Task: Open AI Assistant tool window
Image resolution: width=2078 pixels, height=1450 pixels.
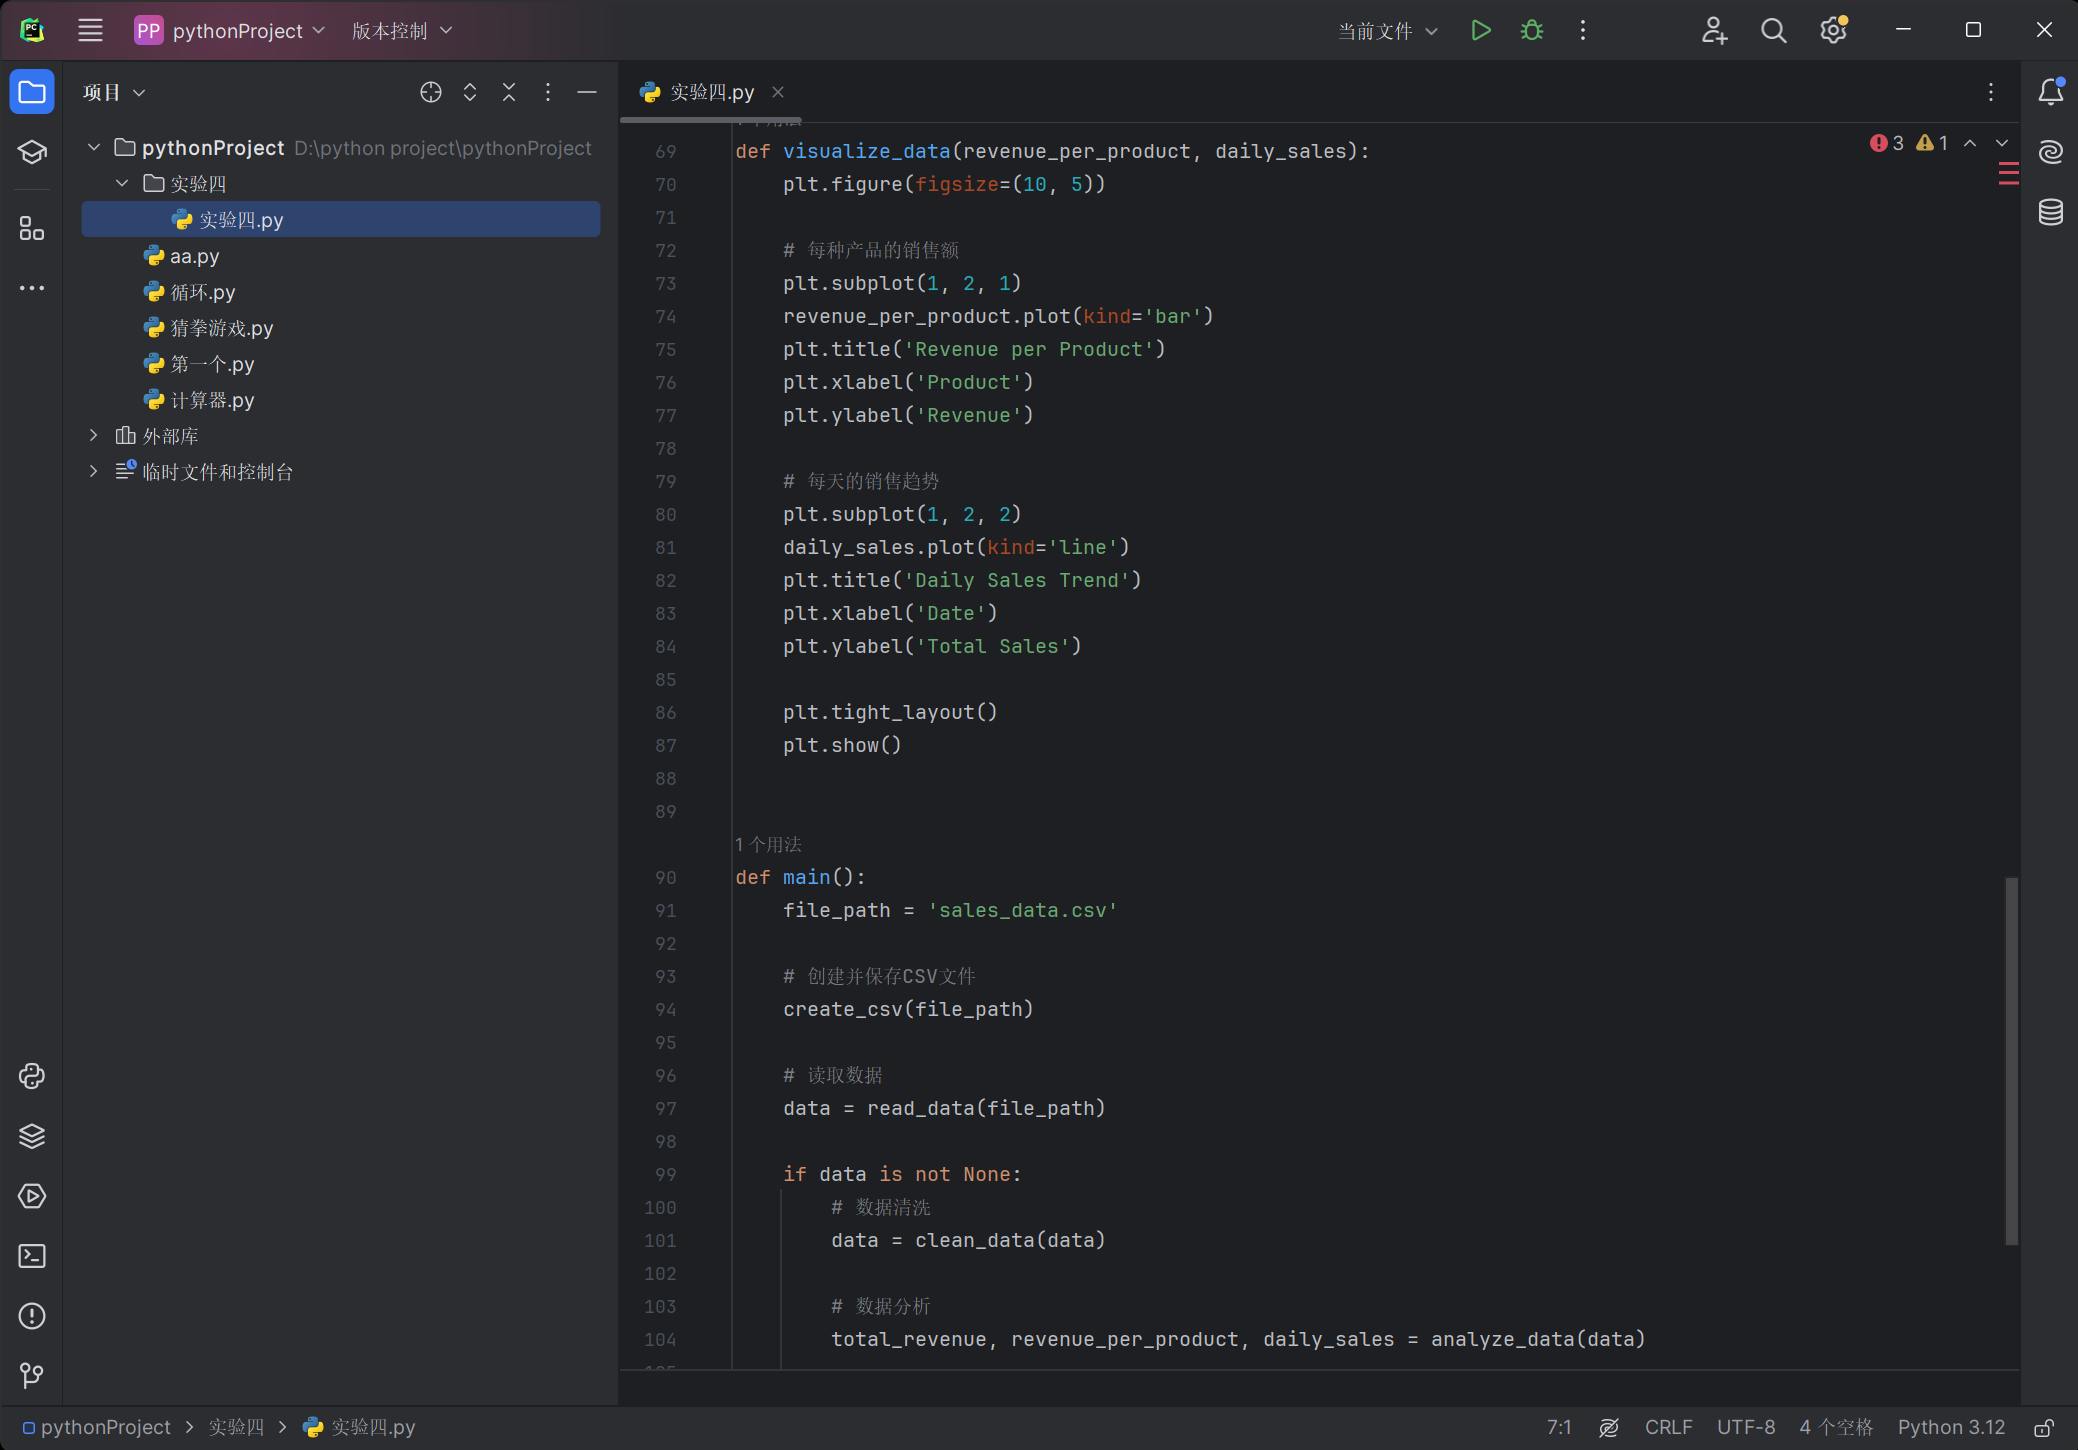Action: coord(2050,152)
